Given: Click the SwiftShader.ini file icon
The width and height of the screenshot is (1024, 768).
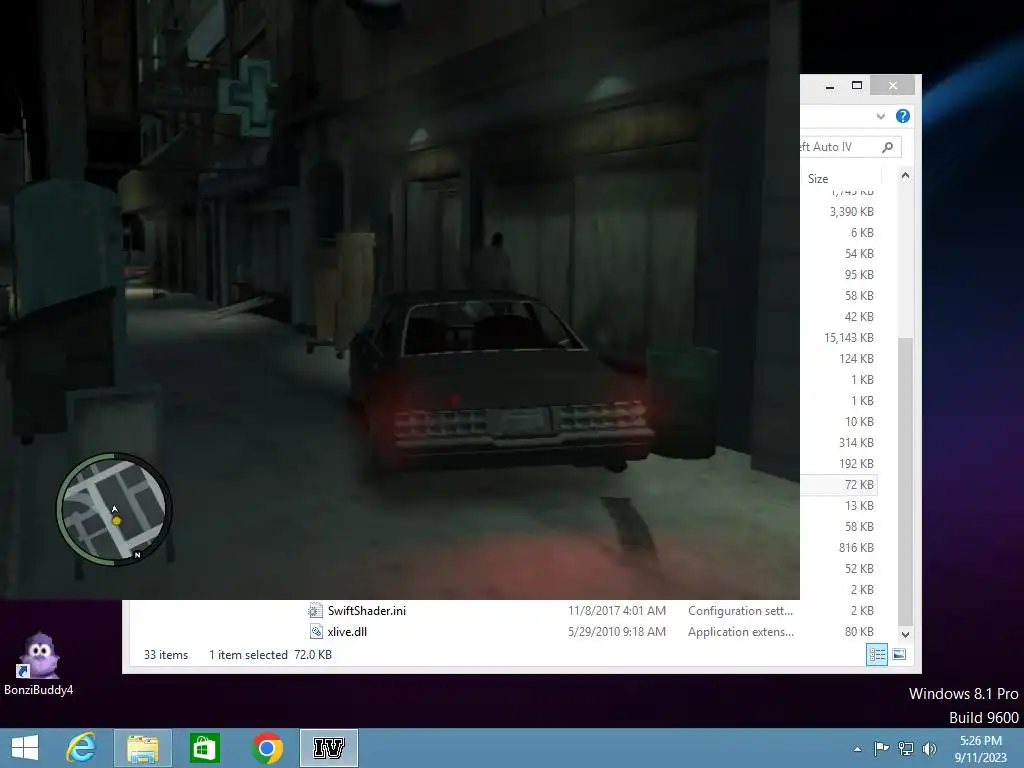Looking at the screenshot, I should 315,611.
